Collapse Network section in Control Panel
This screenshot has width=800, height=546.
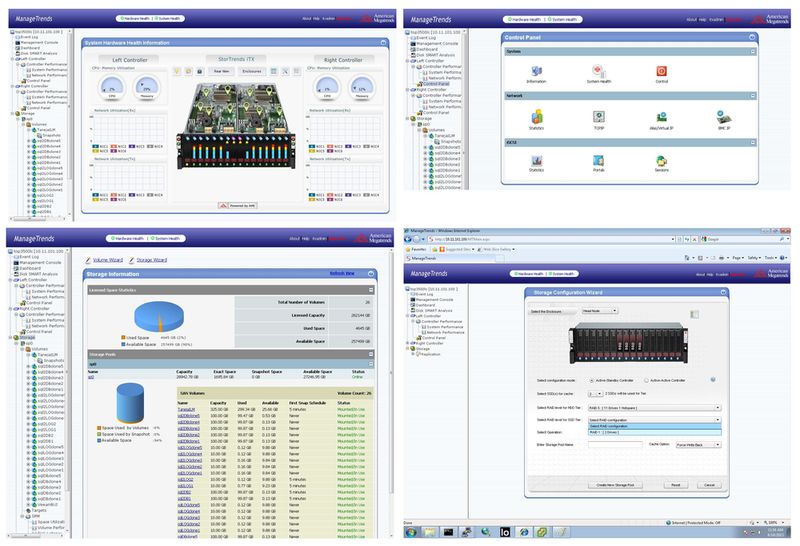(x=753, y=95)
